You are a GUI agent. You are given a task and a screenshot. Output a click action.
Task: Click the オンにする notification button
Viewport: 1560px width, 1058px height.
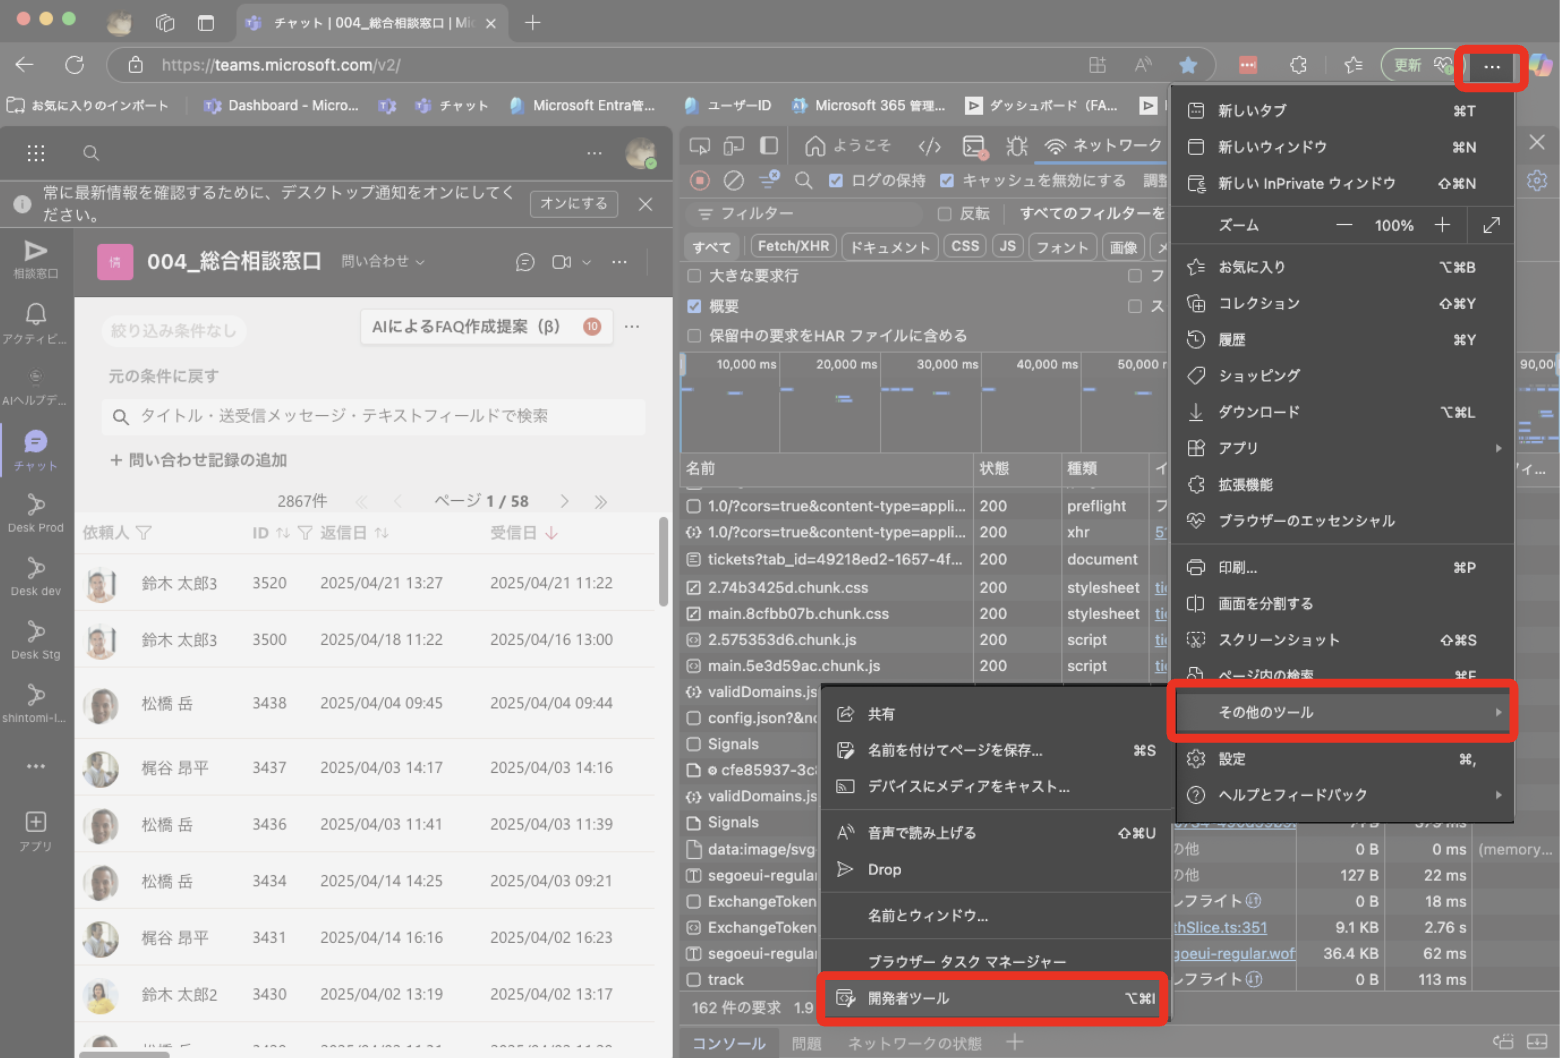point(574,203)
